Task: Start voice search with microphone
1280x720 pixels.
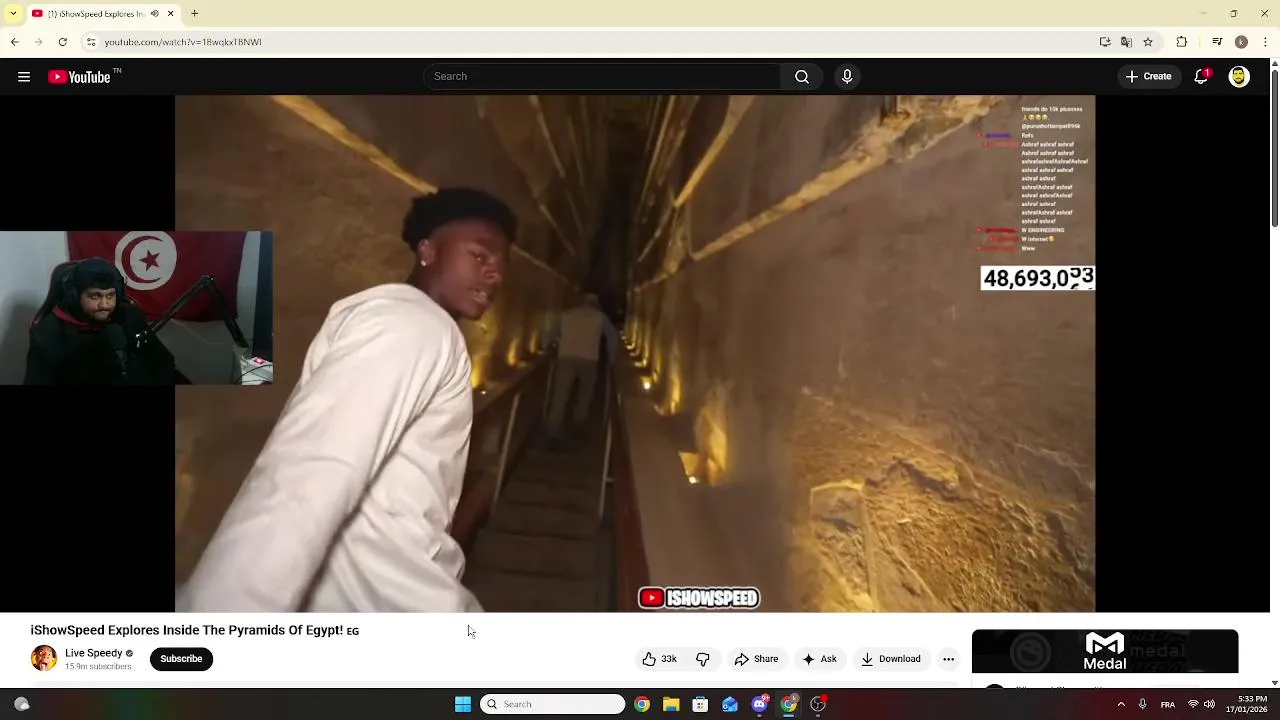Action: (x=847, y=77)
